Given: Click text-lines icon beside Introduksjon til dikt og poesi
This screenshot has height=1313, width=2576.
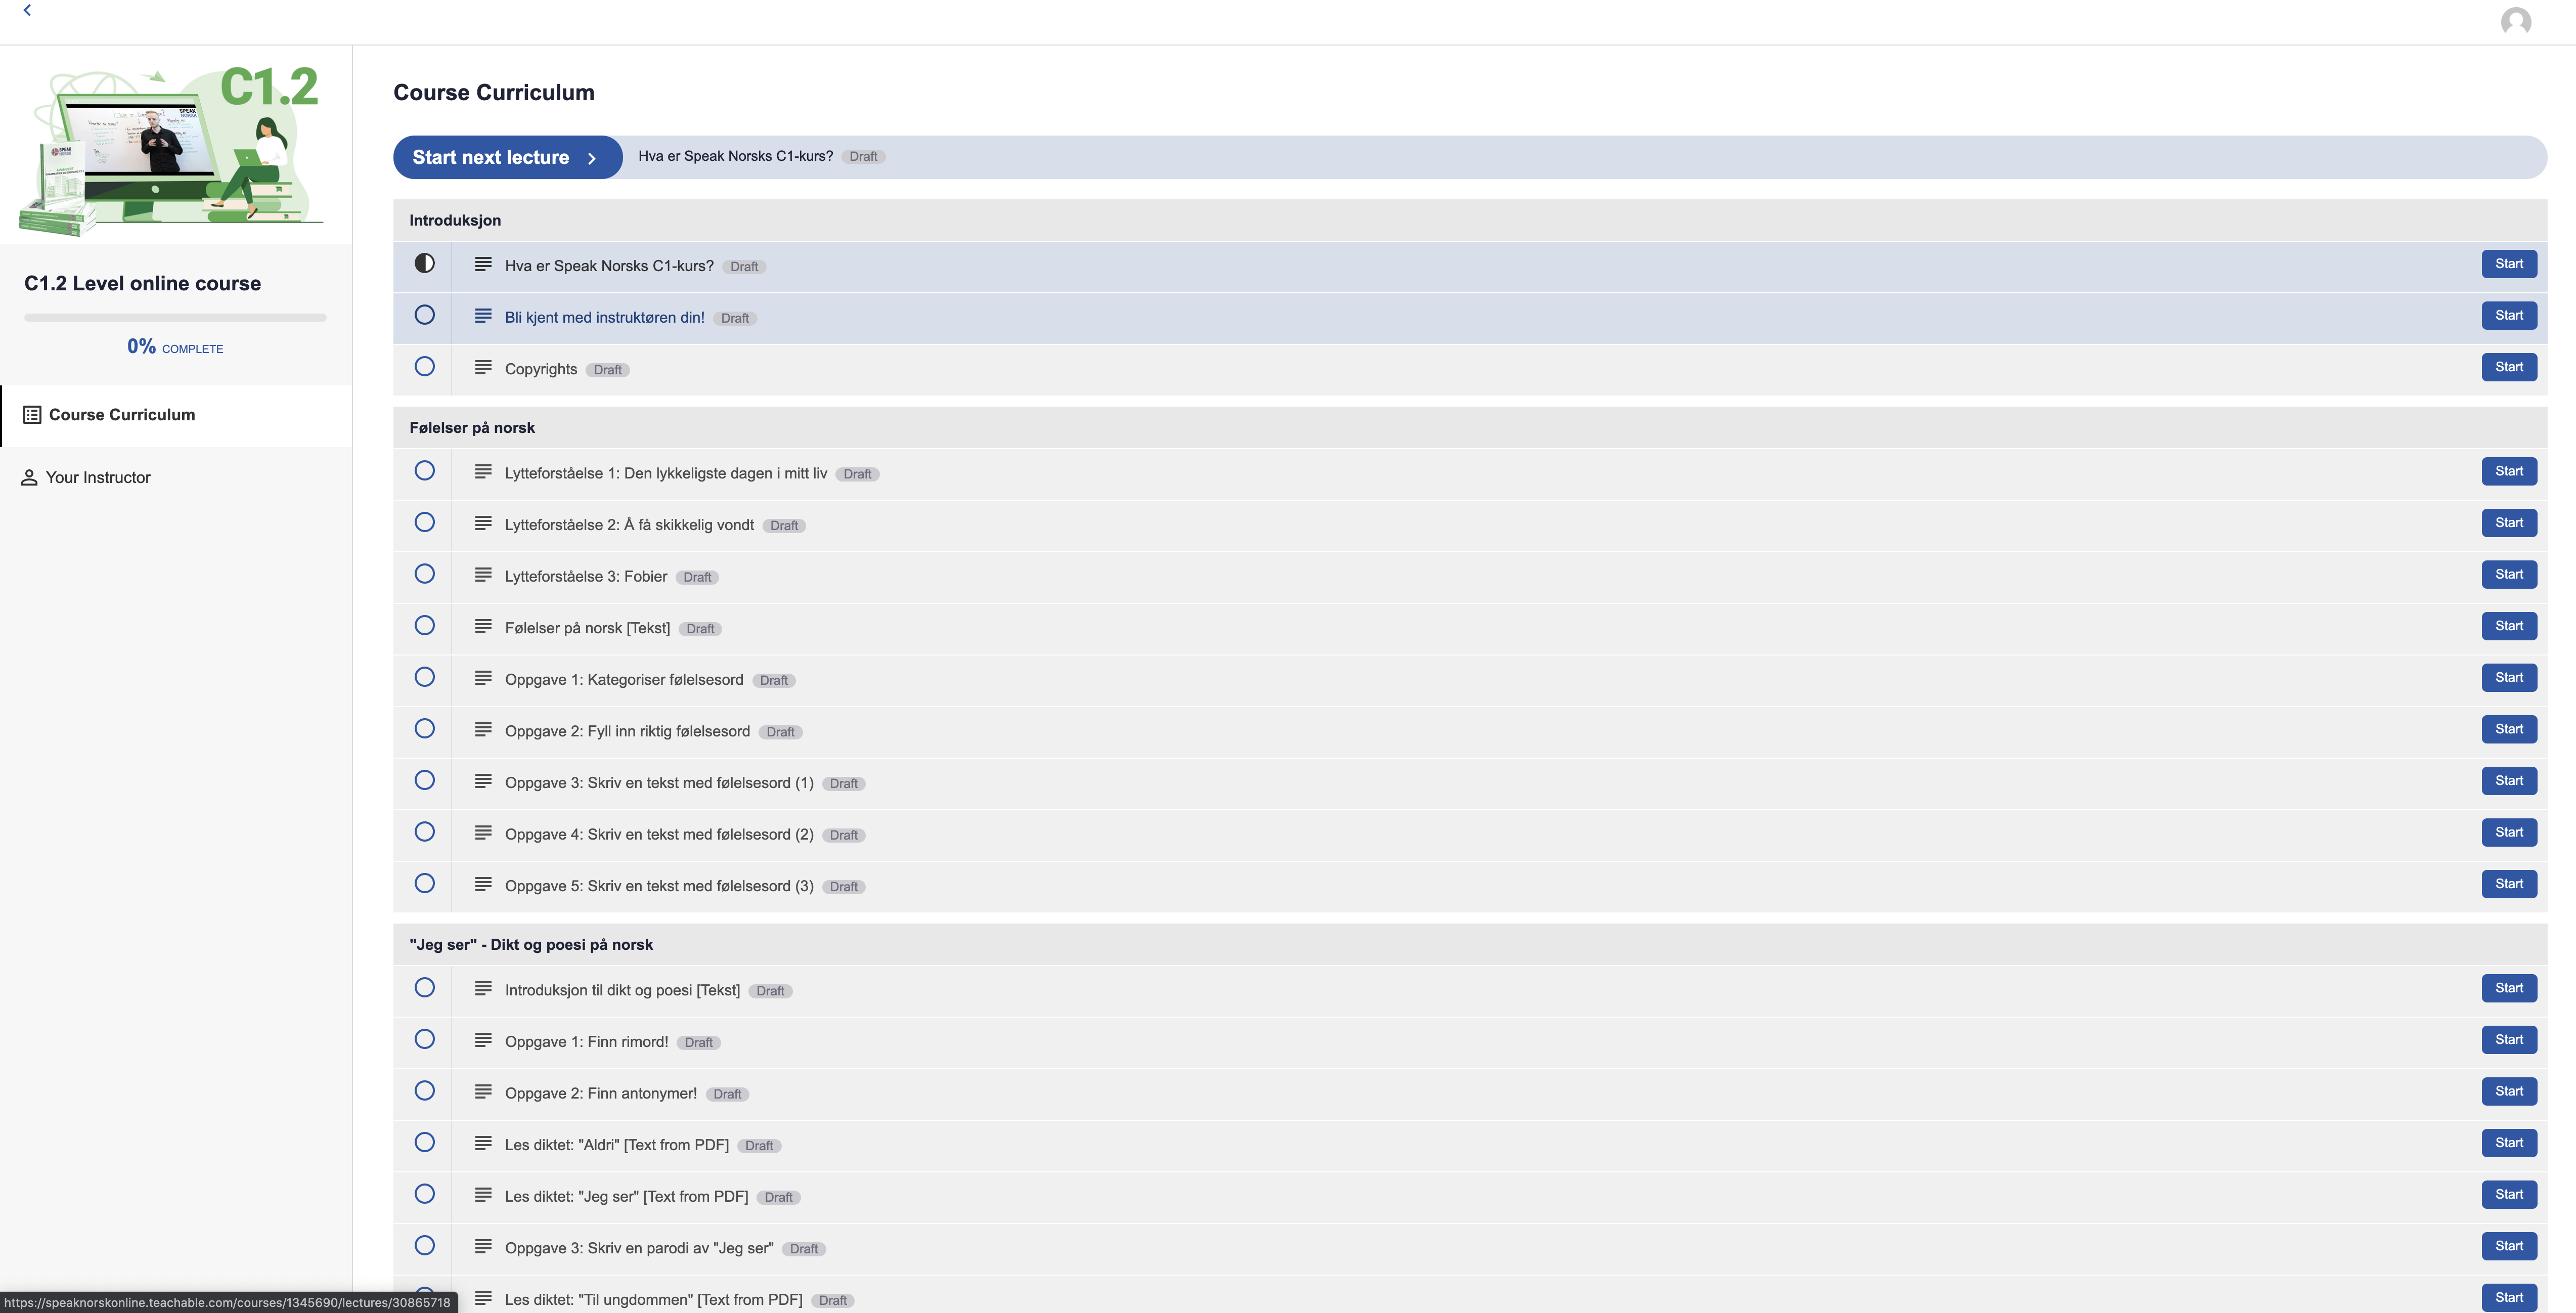Looking at the screenshot, I should click(483, 988).
